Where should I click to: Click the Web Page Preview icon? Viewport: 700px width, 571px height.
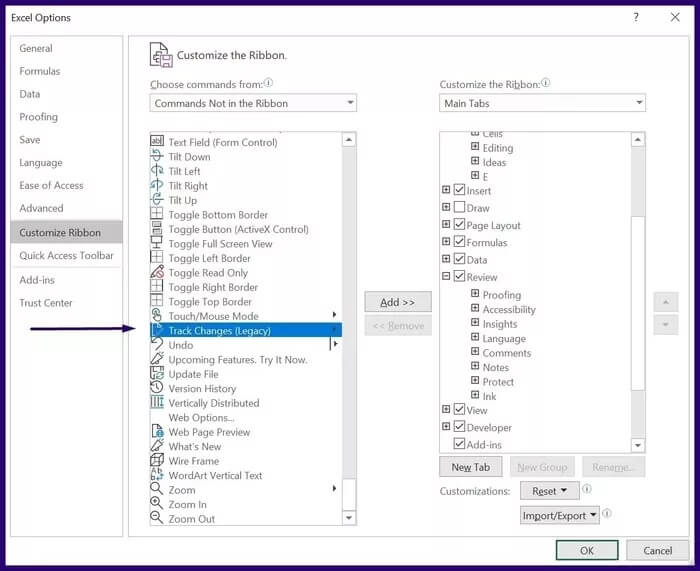point(157,431)
